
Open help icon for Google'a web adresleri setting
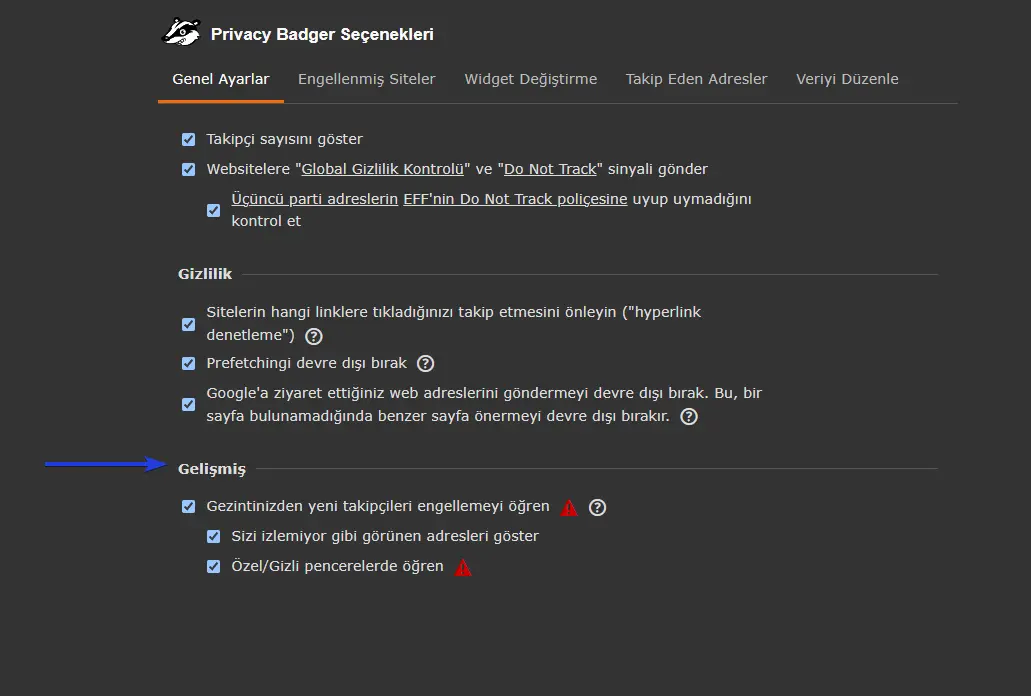[x=688, y=417]
